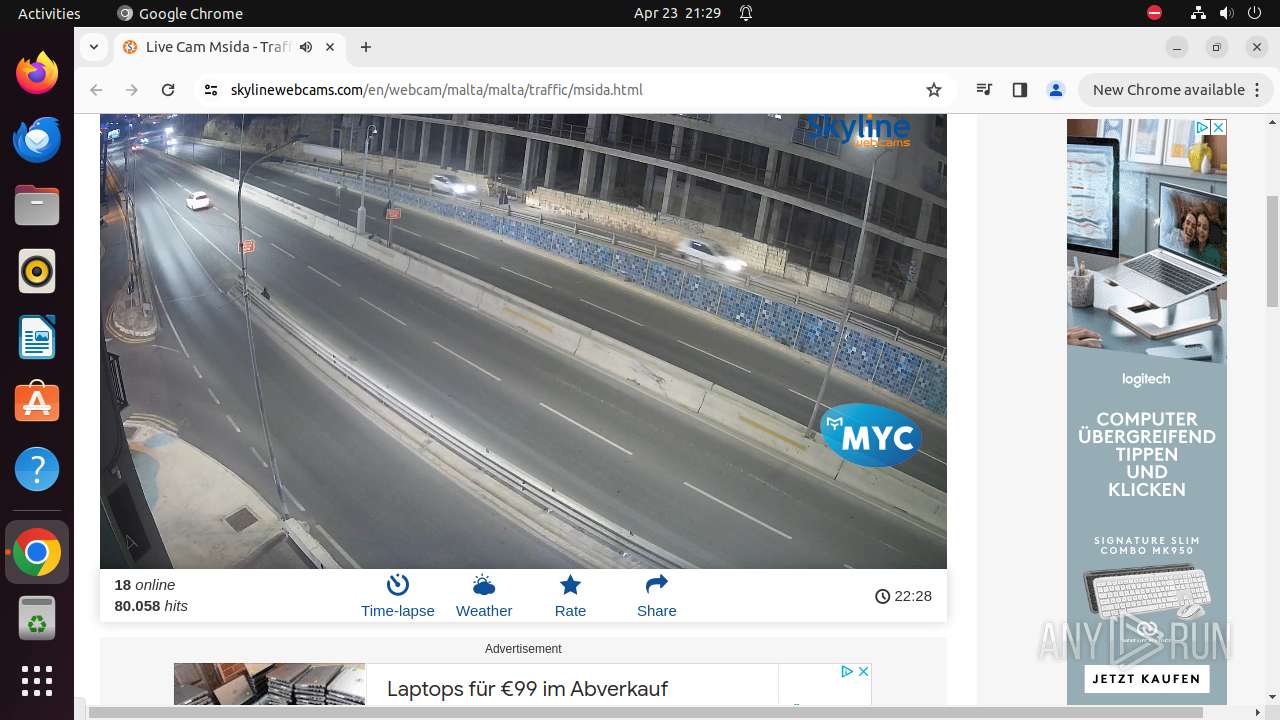Click the live webcam video
The width and height of the screenshot is (1280, 720).
[523, 341]
